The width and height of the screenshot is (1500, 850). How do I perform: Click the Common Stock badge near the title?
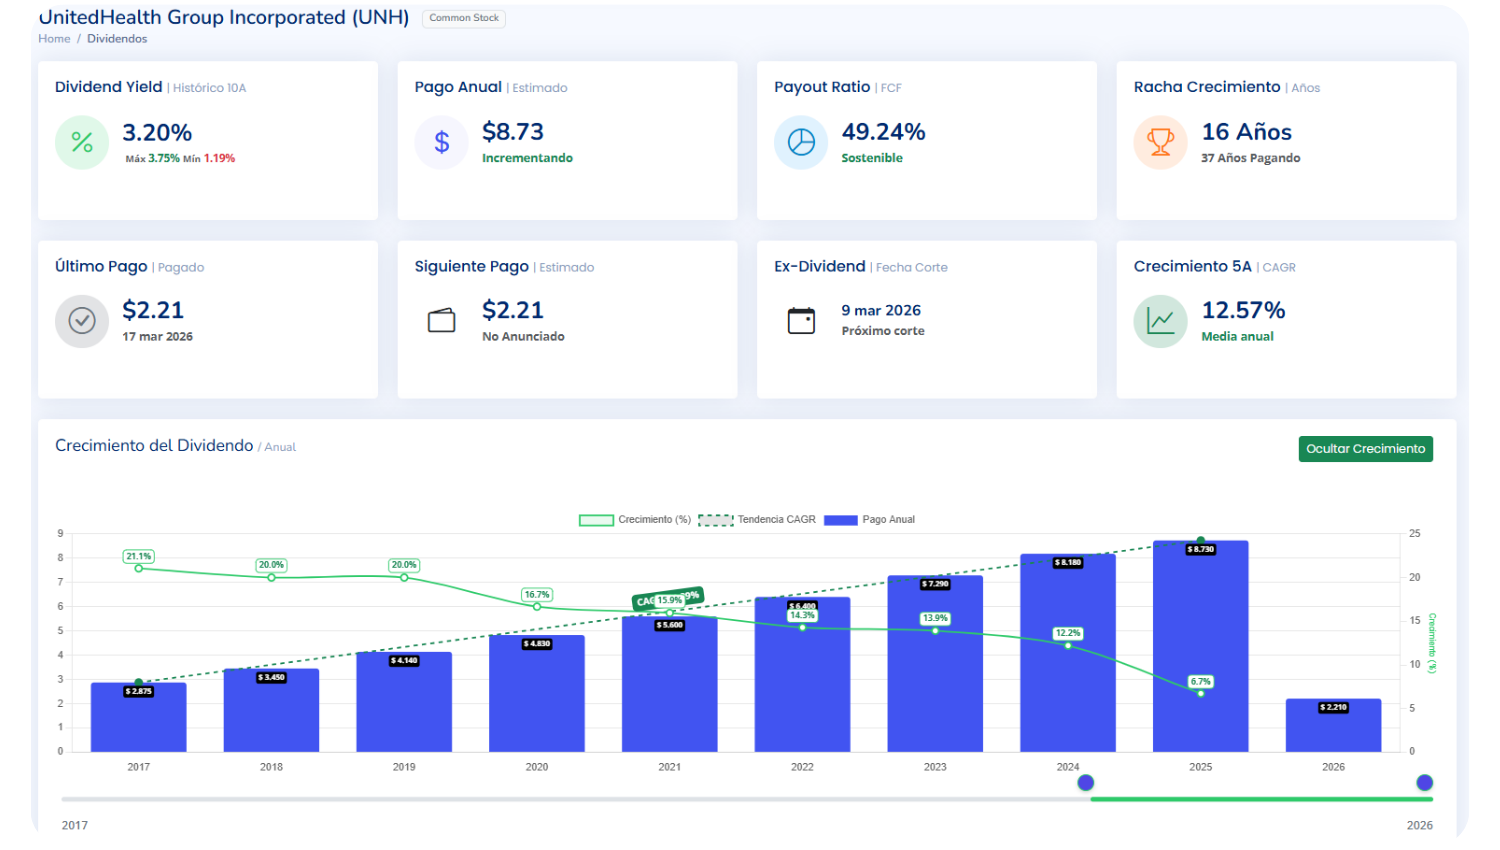pos(463,18)
